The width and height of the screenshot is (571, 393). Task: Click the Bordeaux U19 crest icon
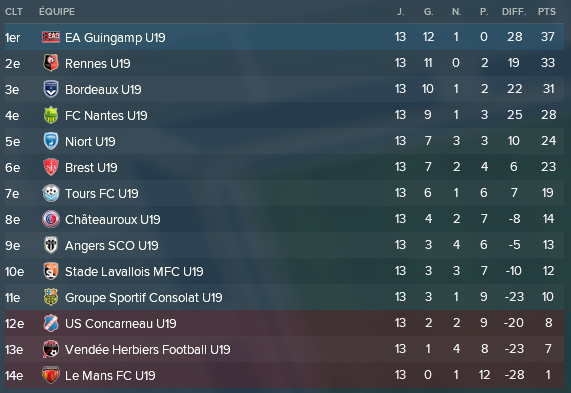(x=51, y=89)
